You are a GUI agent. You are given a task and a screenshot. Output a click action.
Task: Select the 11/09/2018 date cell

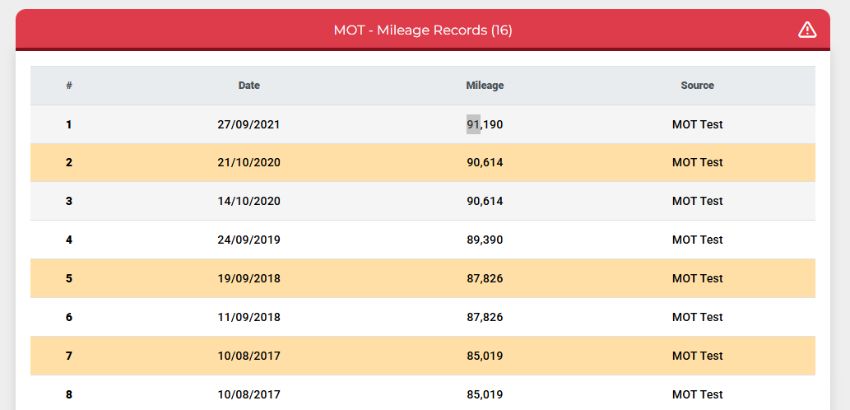coord(249,317)
